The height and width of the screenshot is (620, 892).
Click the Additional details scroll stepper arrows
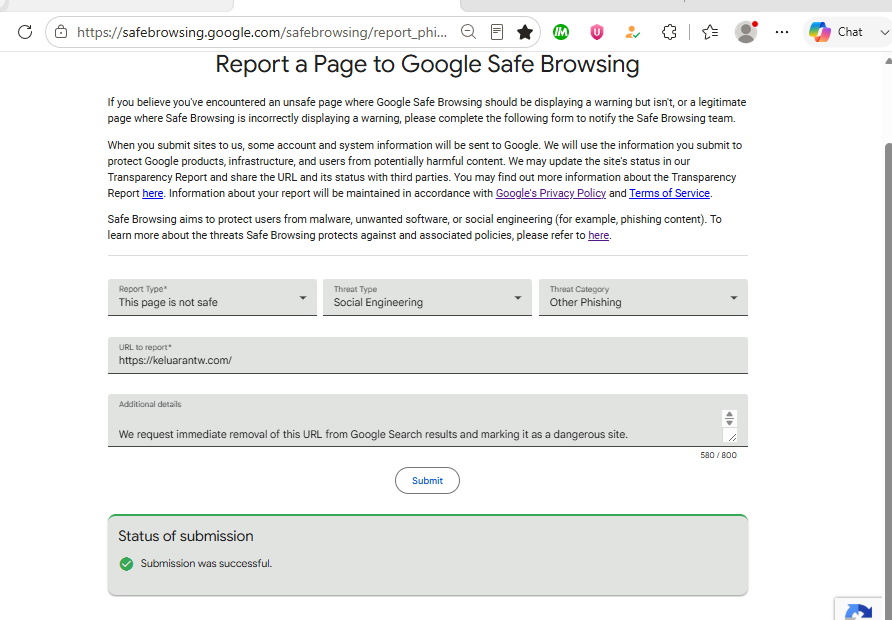coord(729,418)
